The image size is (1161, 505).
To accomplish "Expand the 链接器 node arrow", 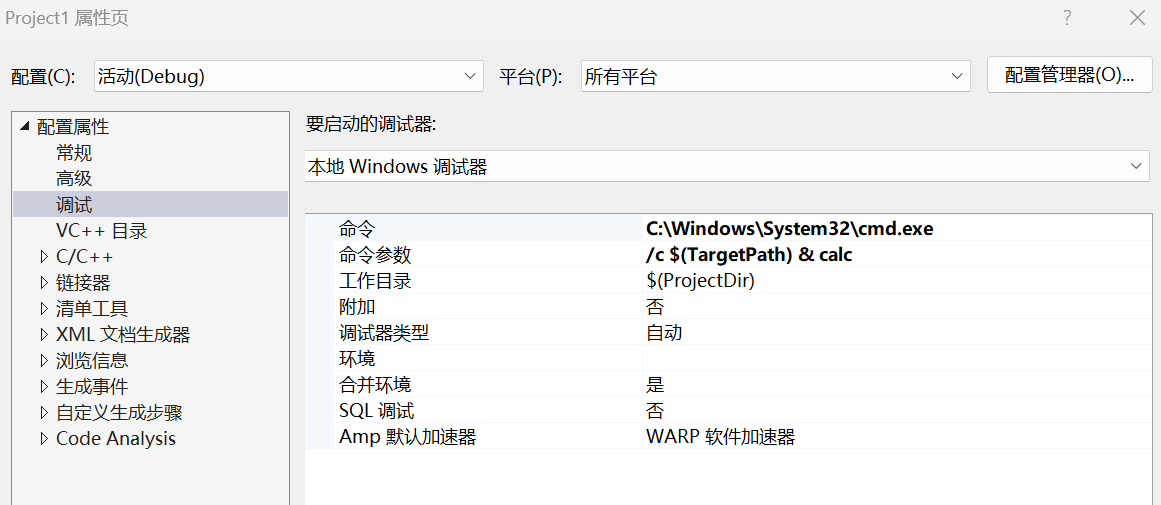I will coord(44,283).
